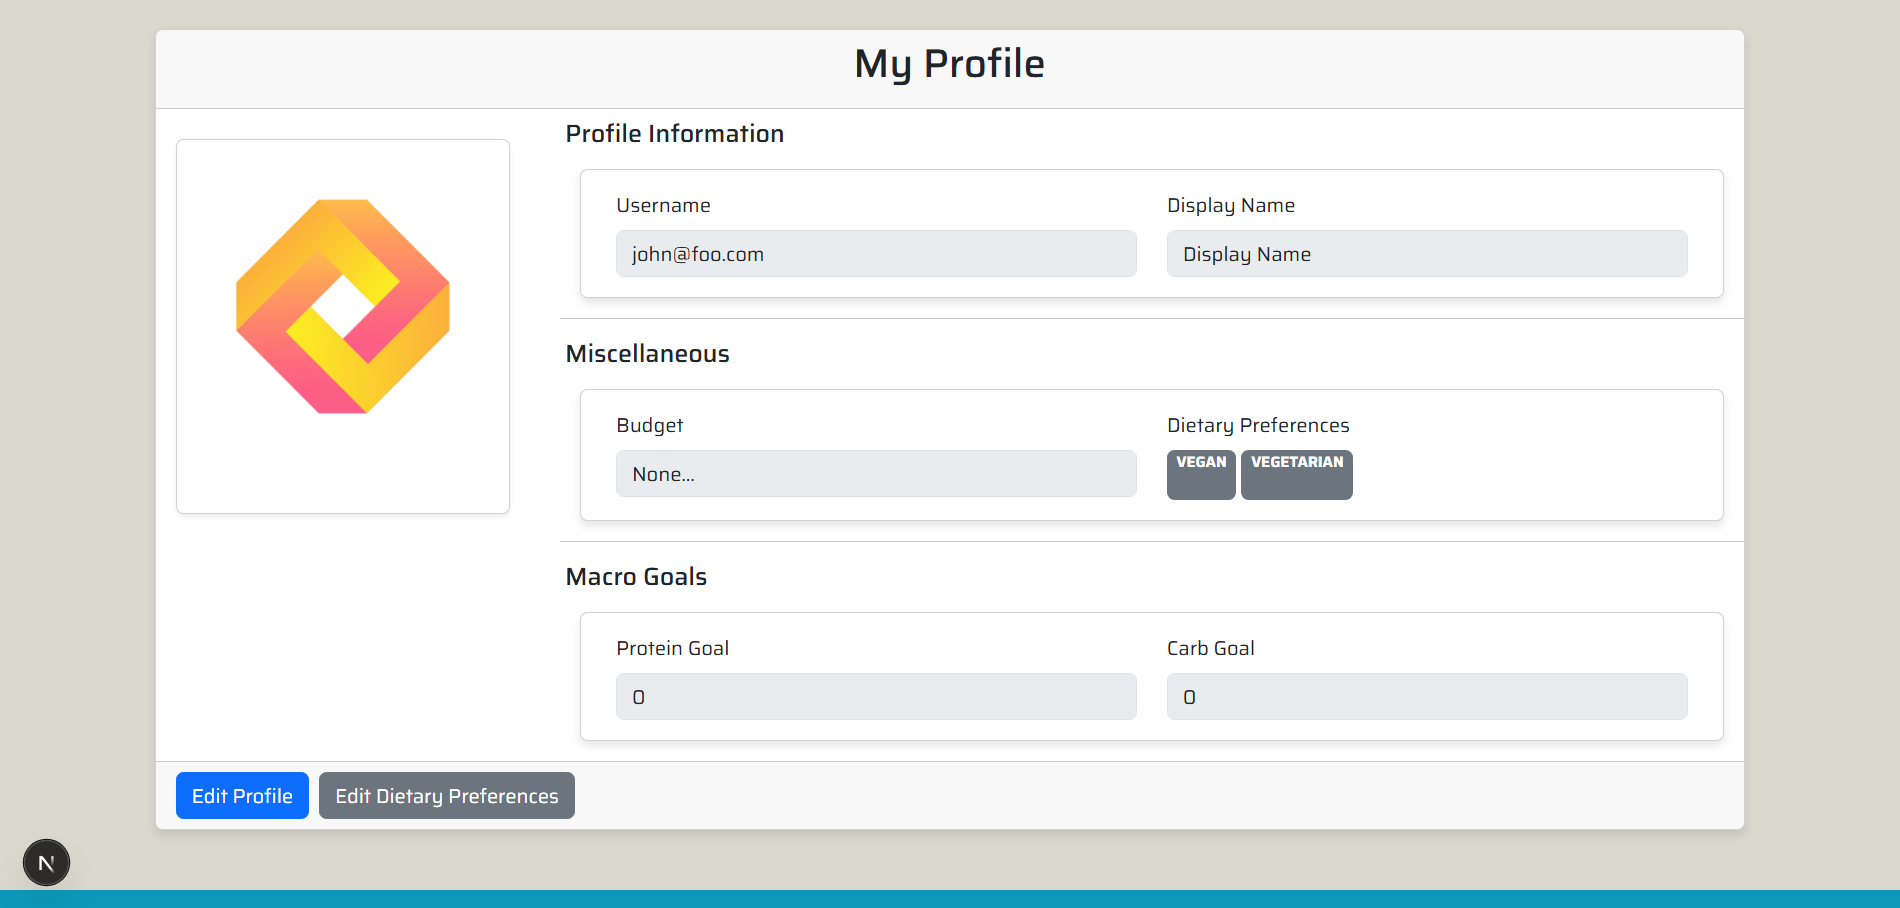Click the teal status bar at bottom
1900x908 pixels.
[950, 899]
